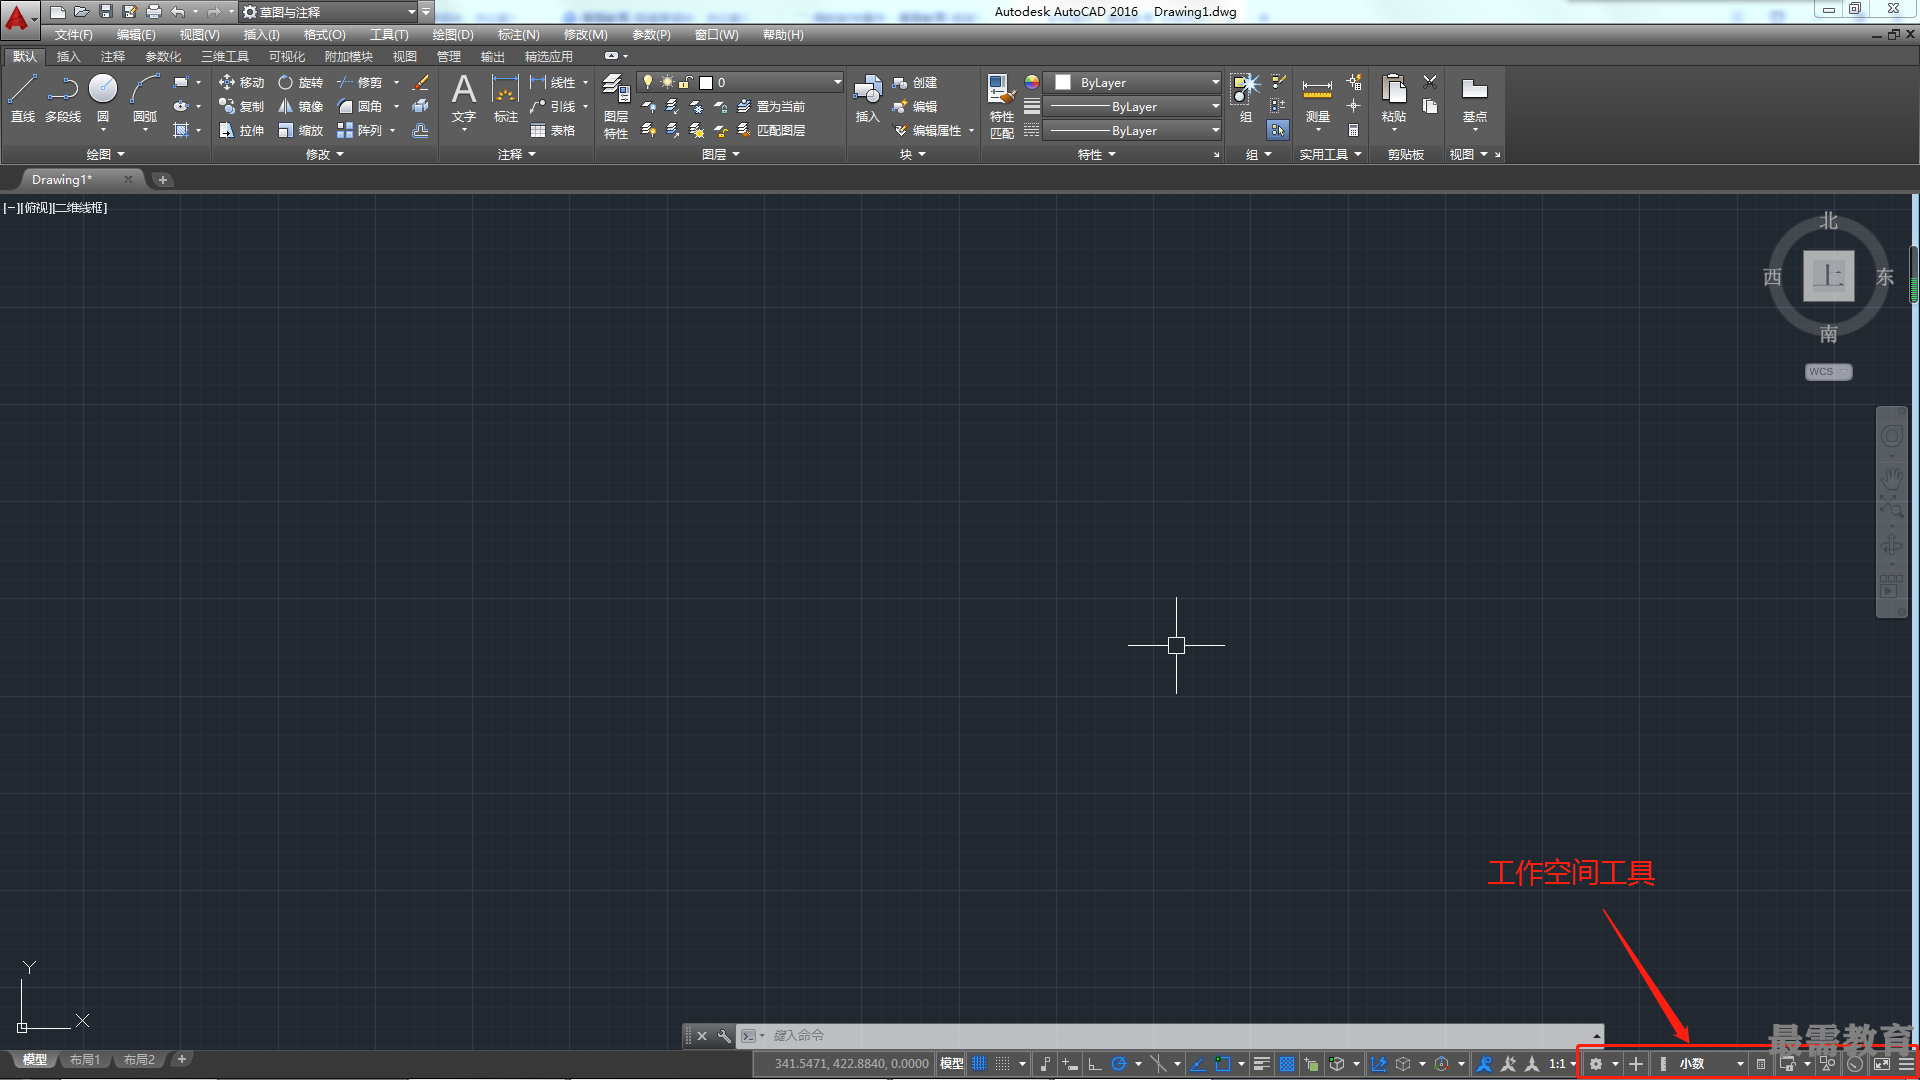
Task: Click the 模型 button in status bar
Action: tap(951, 1064)
